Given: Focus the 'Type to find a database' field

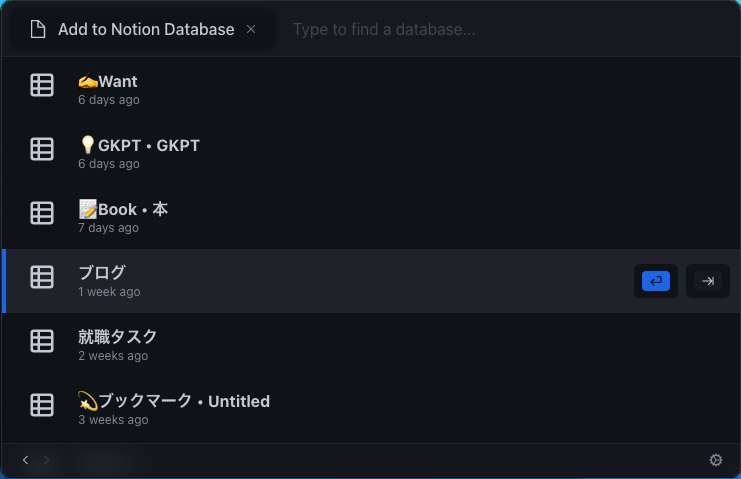Looking at the screenshot, I should (506, 29).
